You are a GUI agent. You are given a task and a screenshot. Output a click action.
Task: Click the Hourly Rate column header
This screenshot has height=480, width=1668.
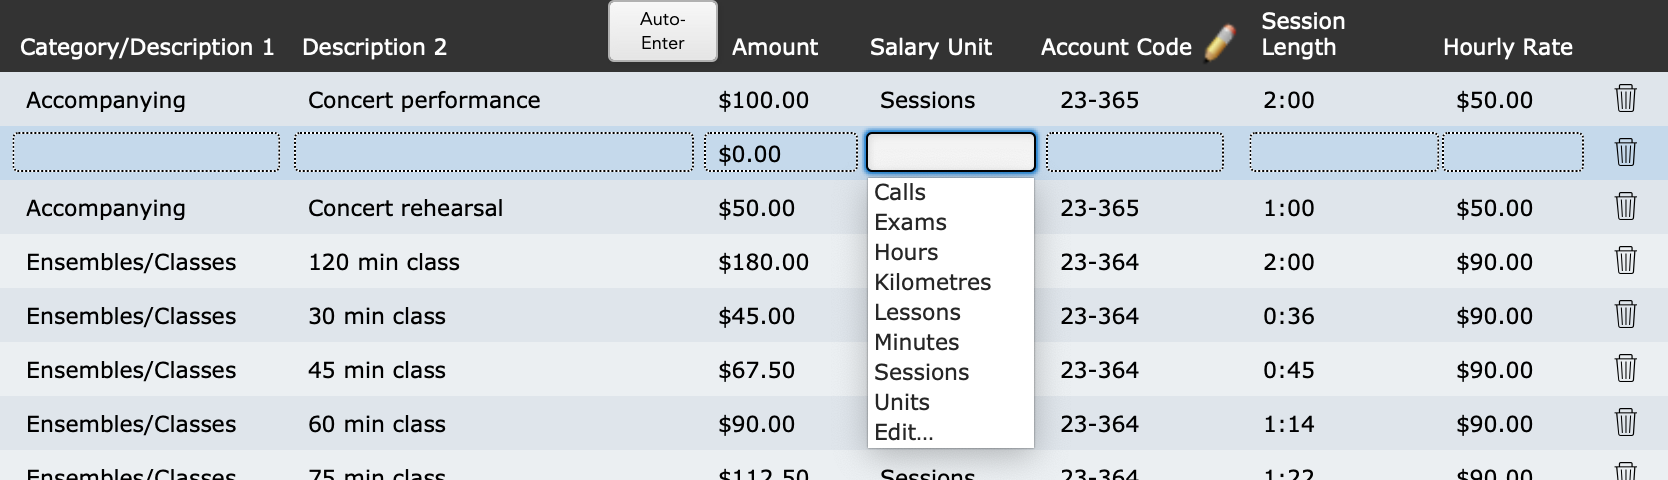click(x=1508, y=47)
